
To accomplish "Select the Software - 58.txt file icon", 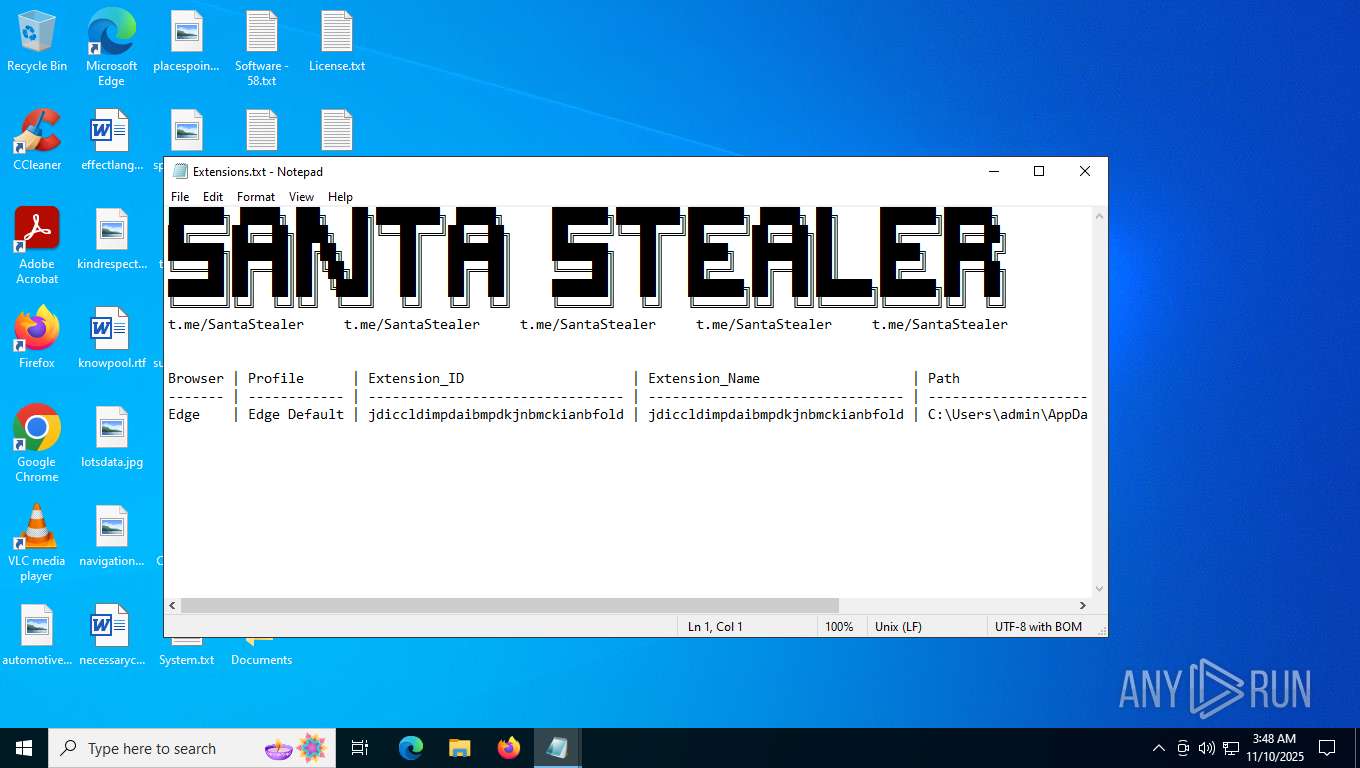I will (x=261, y=47).
